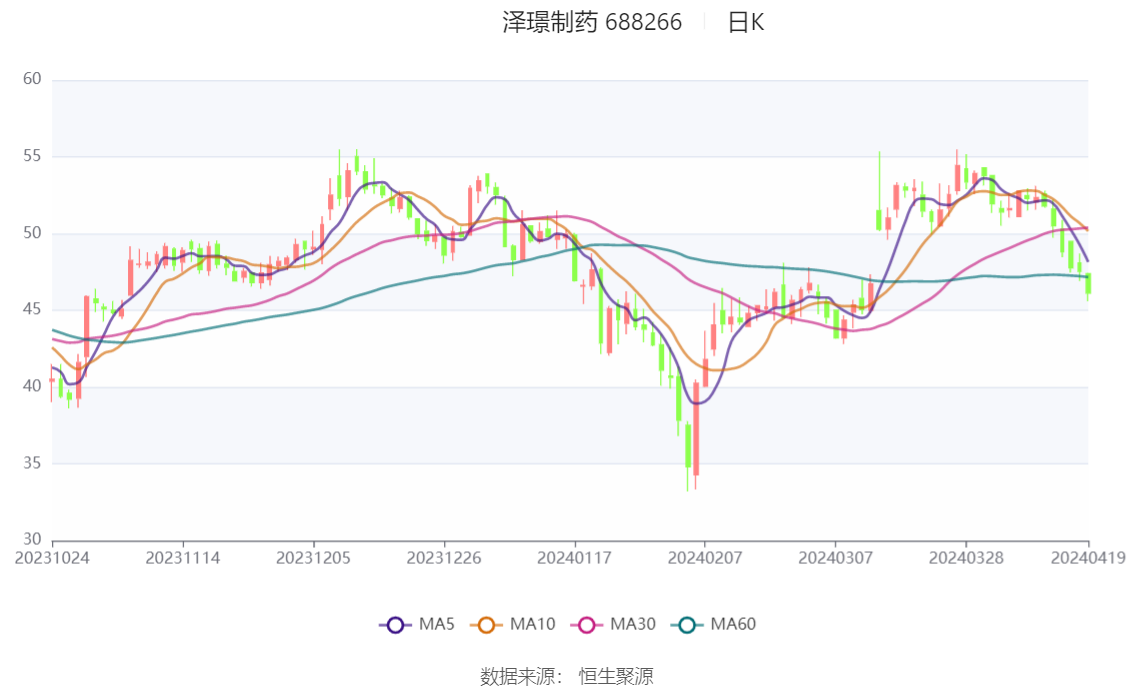Select the 55 value on y-axis
This screenshot has height=689, width=1134.
pos(31,156)
